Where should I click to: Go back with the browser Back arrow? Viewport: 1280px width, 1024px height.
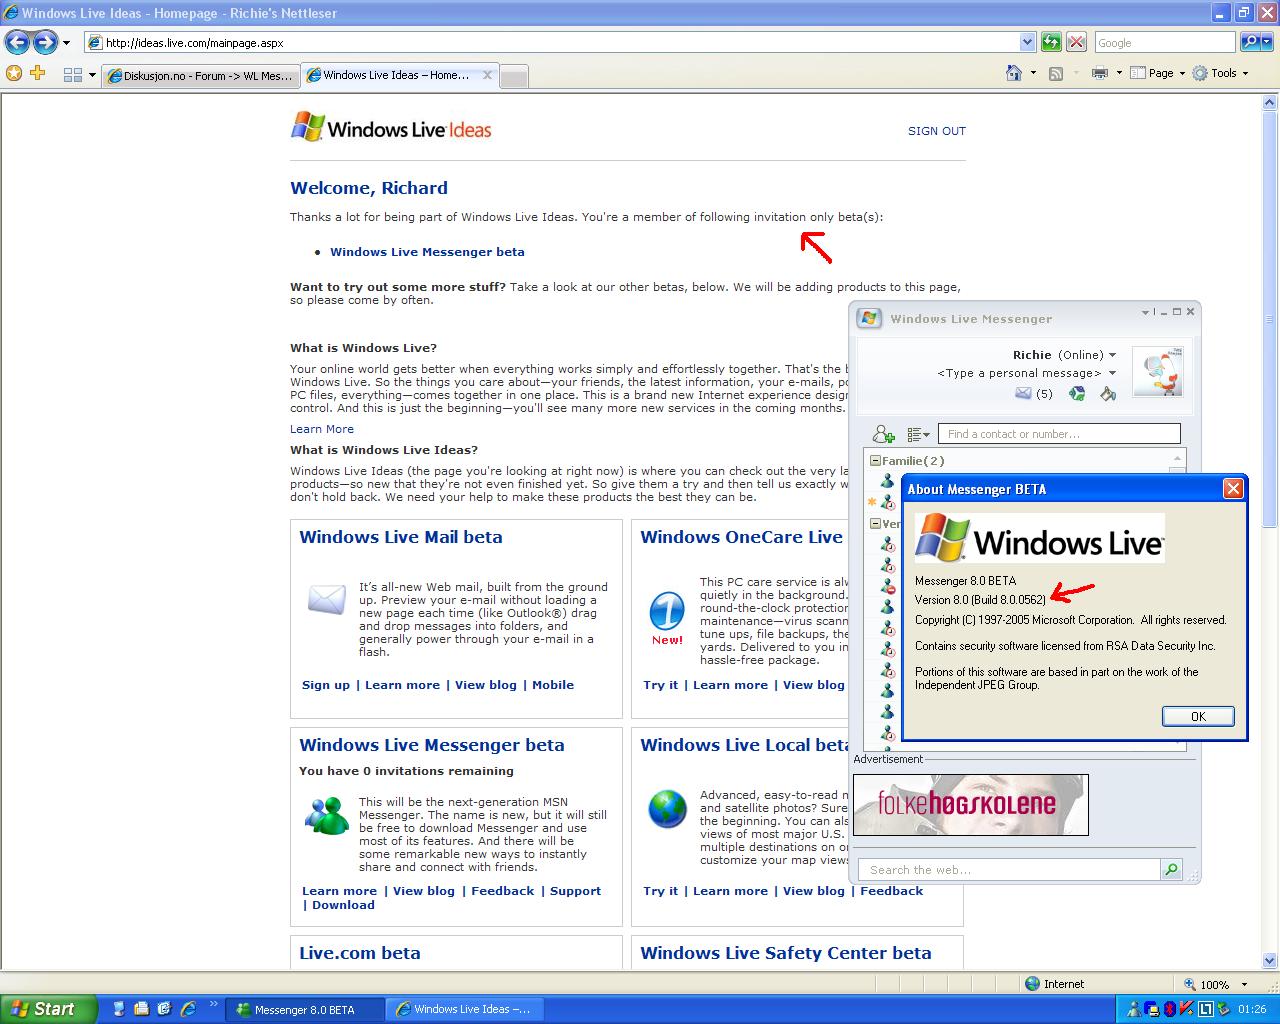(17, 42)
